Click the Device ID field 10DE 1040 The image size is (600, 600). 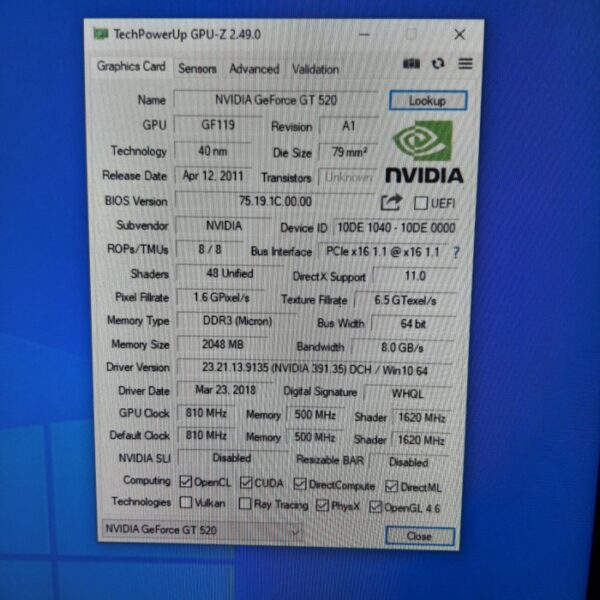coord(396,228)
